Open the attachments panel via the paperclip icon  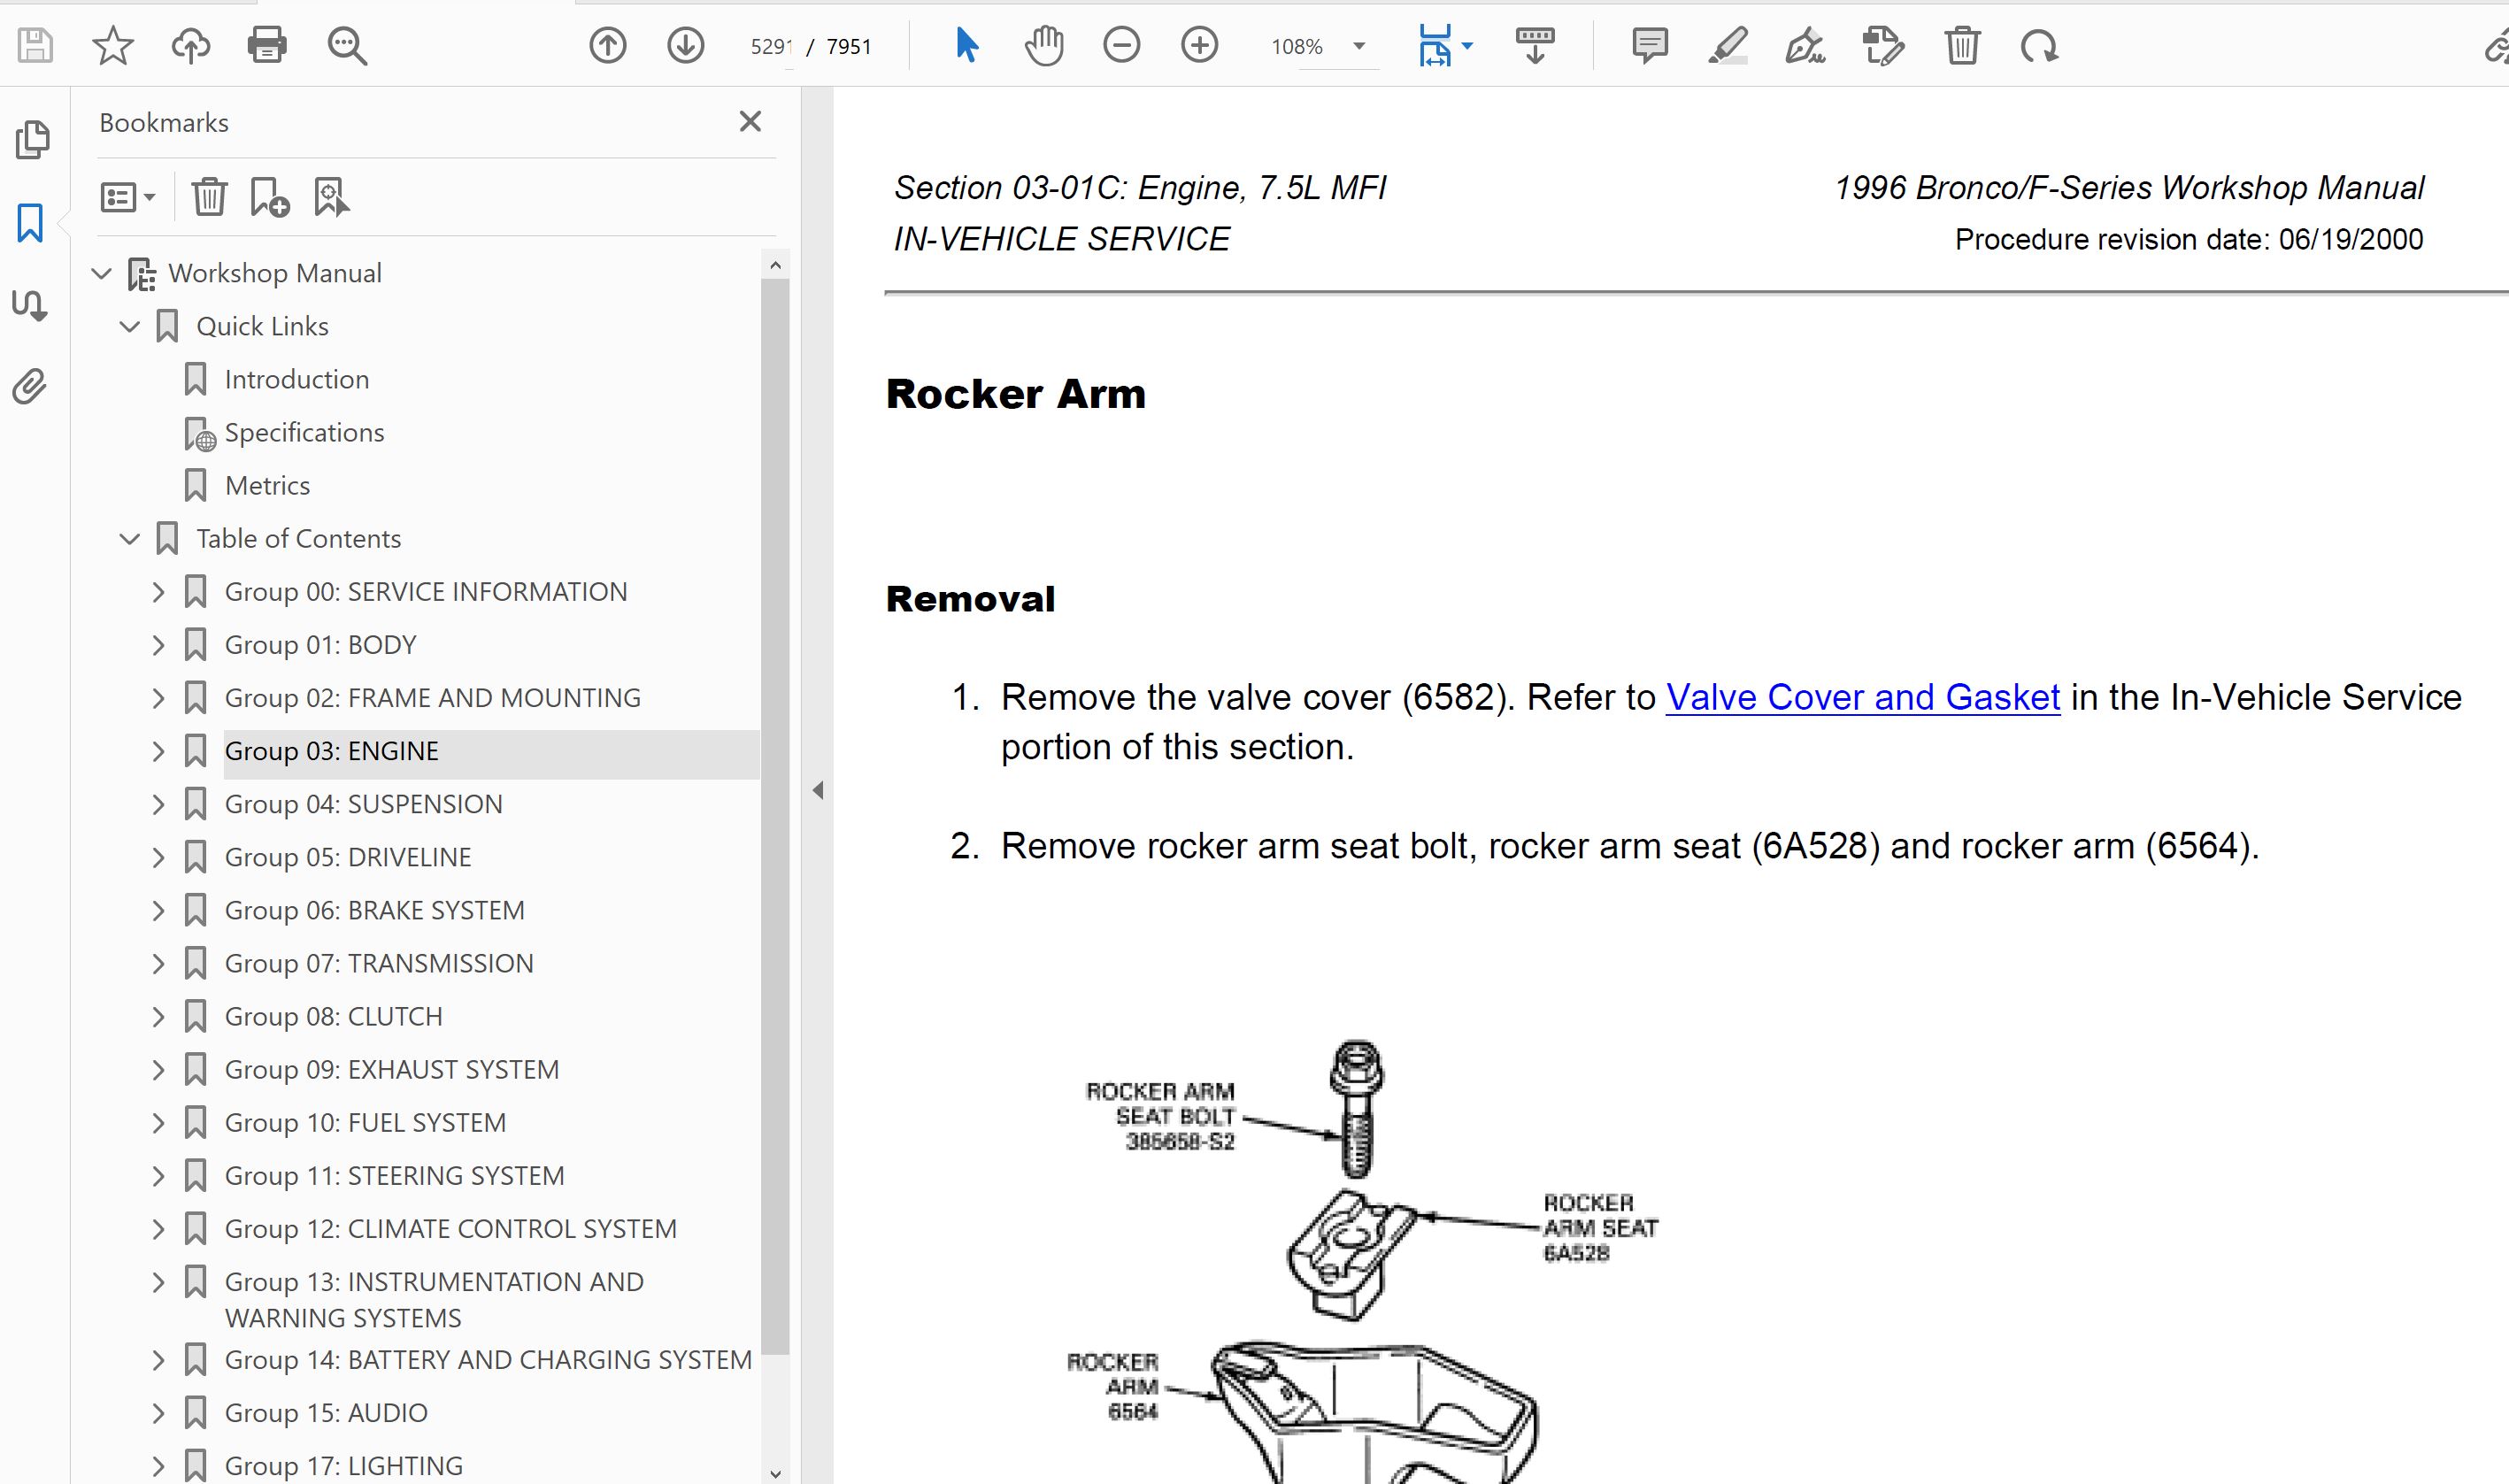30,386
